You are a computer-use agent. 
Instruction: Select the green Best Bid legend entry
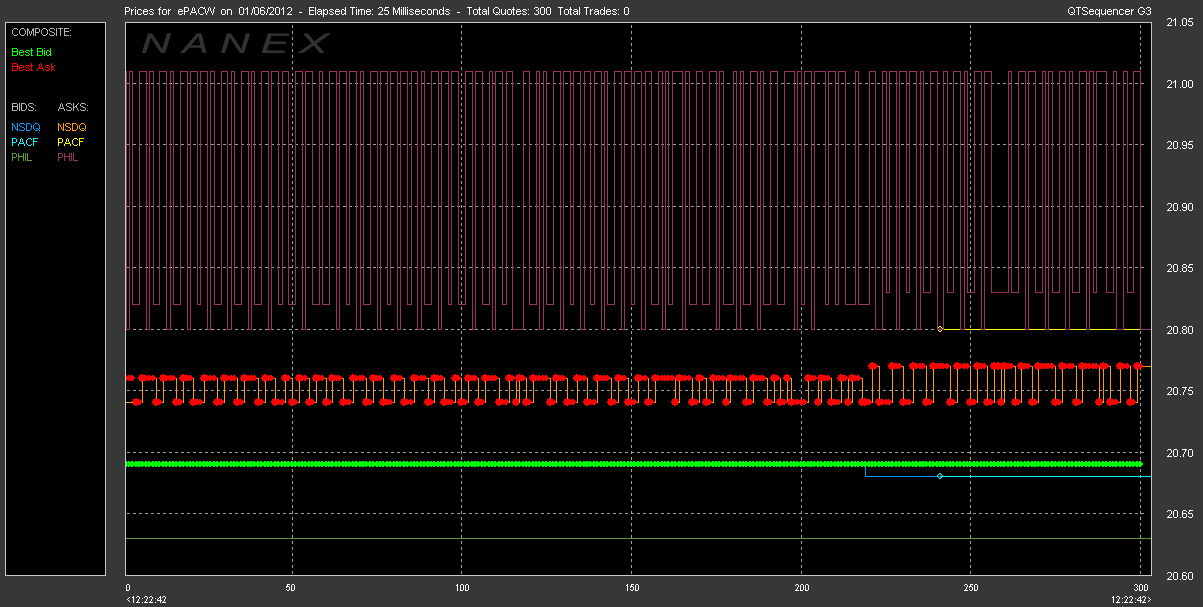point(33,52)
